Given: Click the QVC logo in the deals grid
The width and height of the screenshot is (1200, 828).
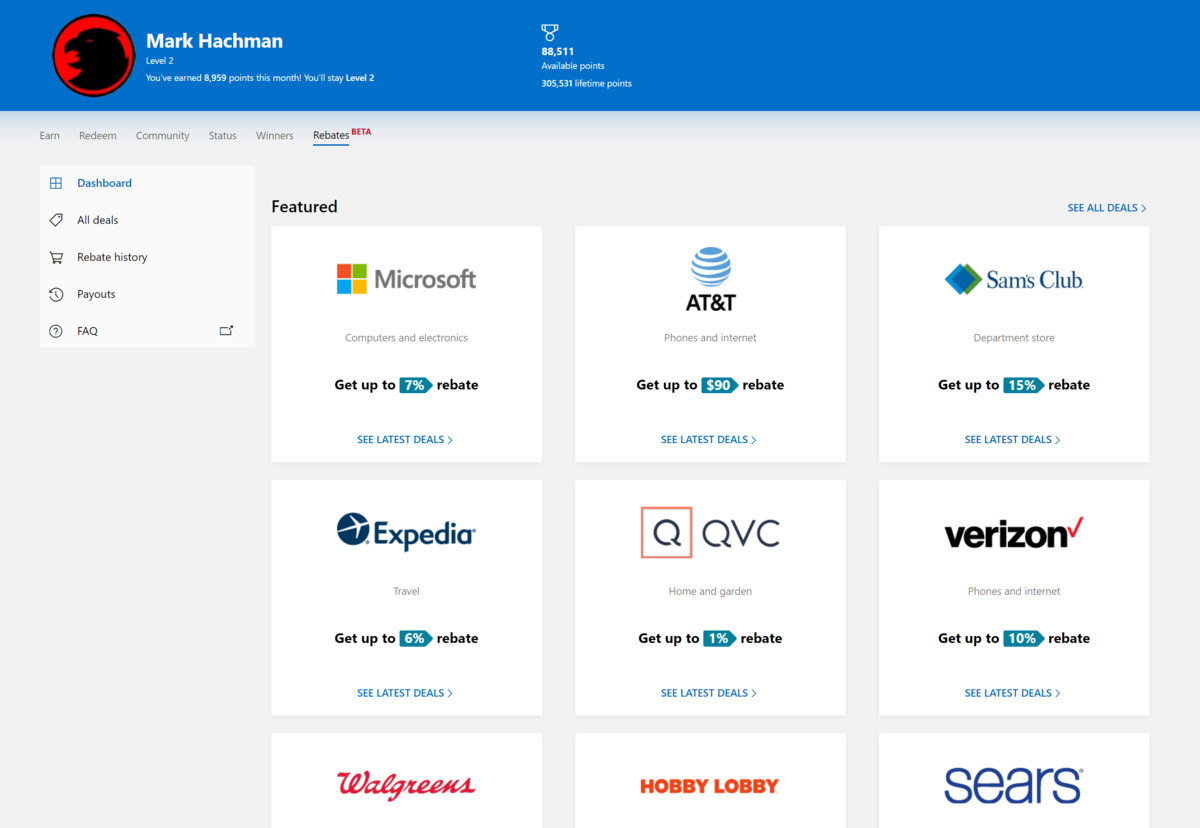Looking at the screenshot, I should coord(710,532).
